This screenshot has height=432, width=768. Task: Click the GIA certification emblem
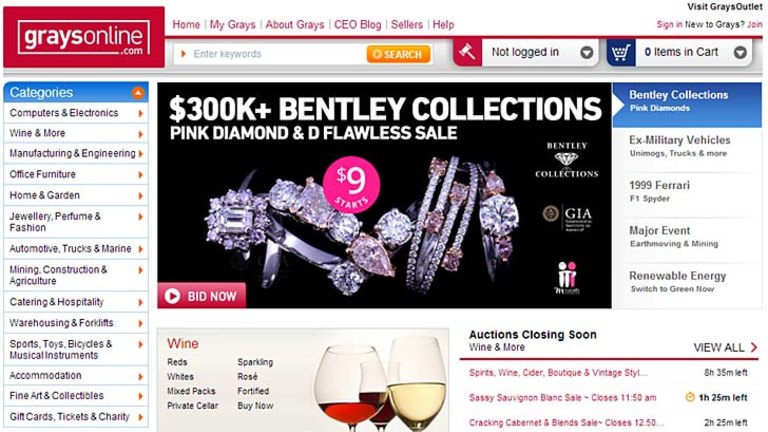pyautogui.click(x=568, y=216)
